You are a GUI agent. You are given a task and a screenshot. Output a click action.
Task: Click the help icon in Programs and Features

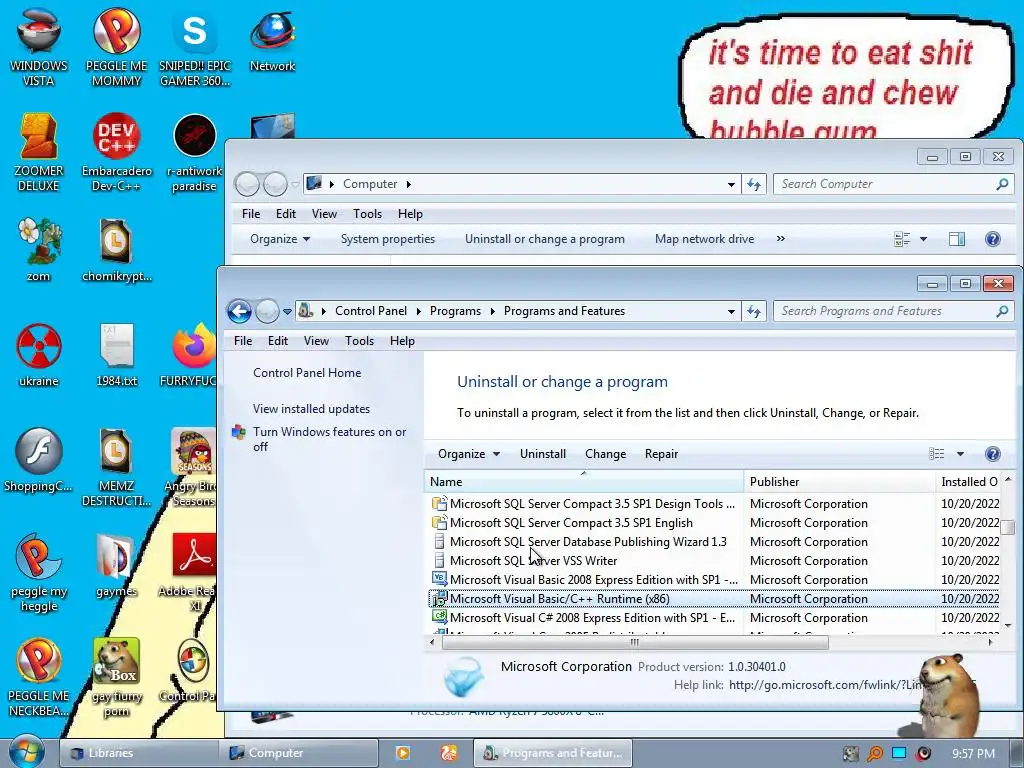pyautogui.click(x=993, y=454)
